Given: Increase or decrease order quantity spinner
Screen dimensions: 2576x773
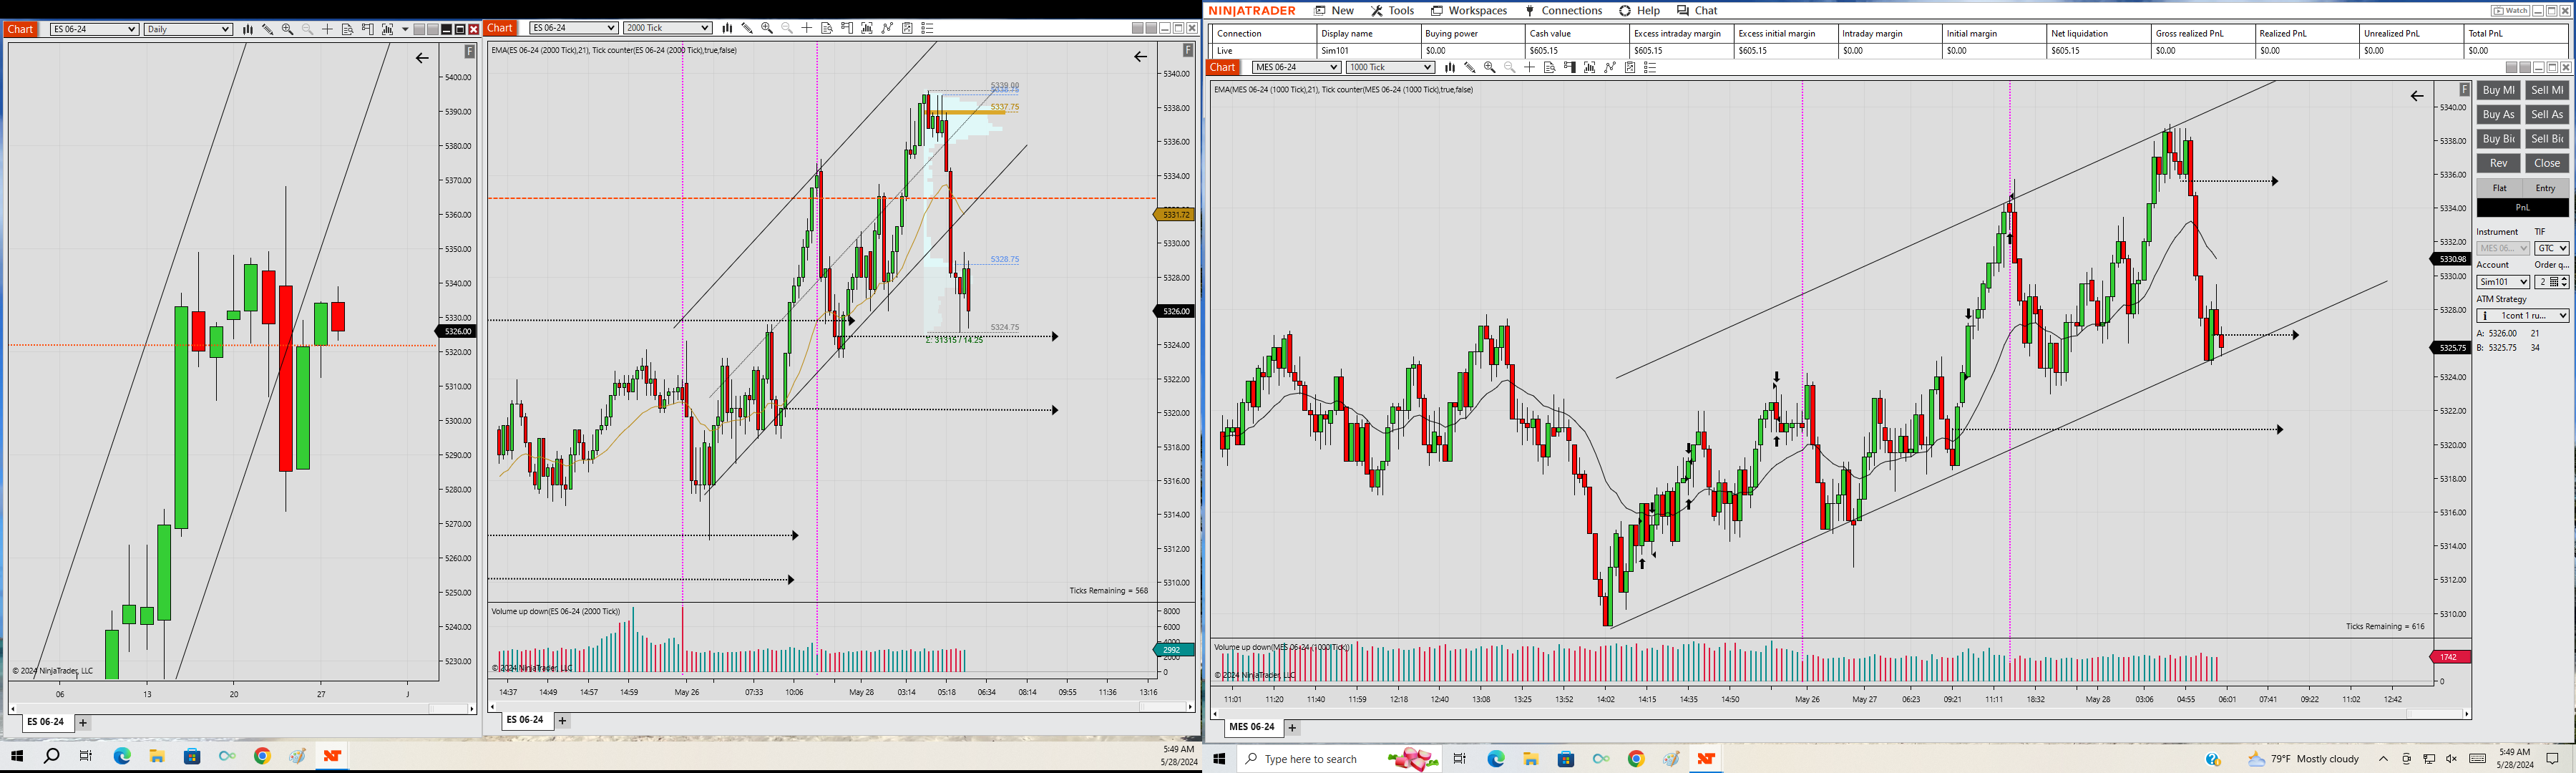Looking at the screenshot, I should coord(2564,282).
